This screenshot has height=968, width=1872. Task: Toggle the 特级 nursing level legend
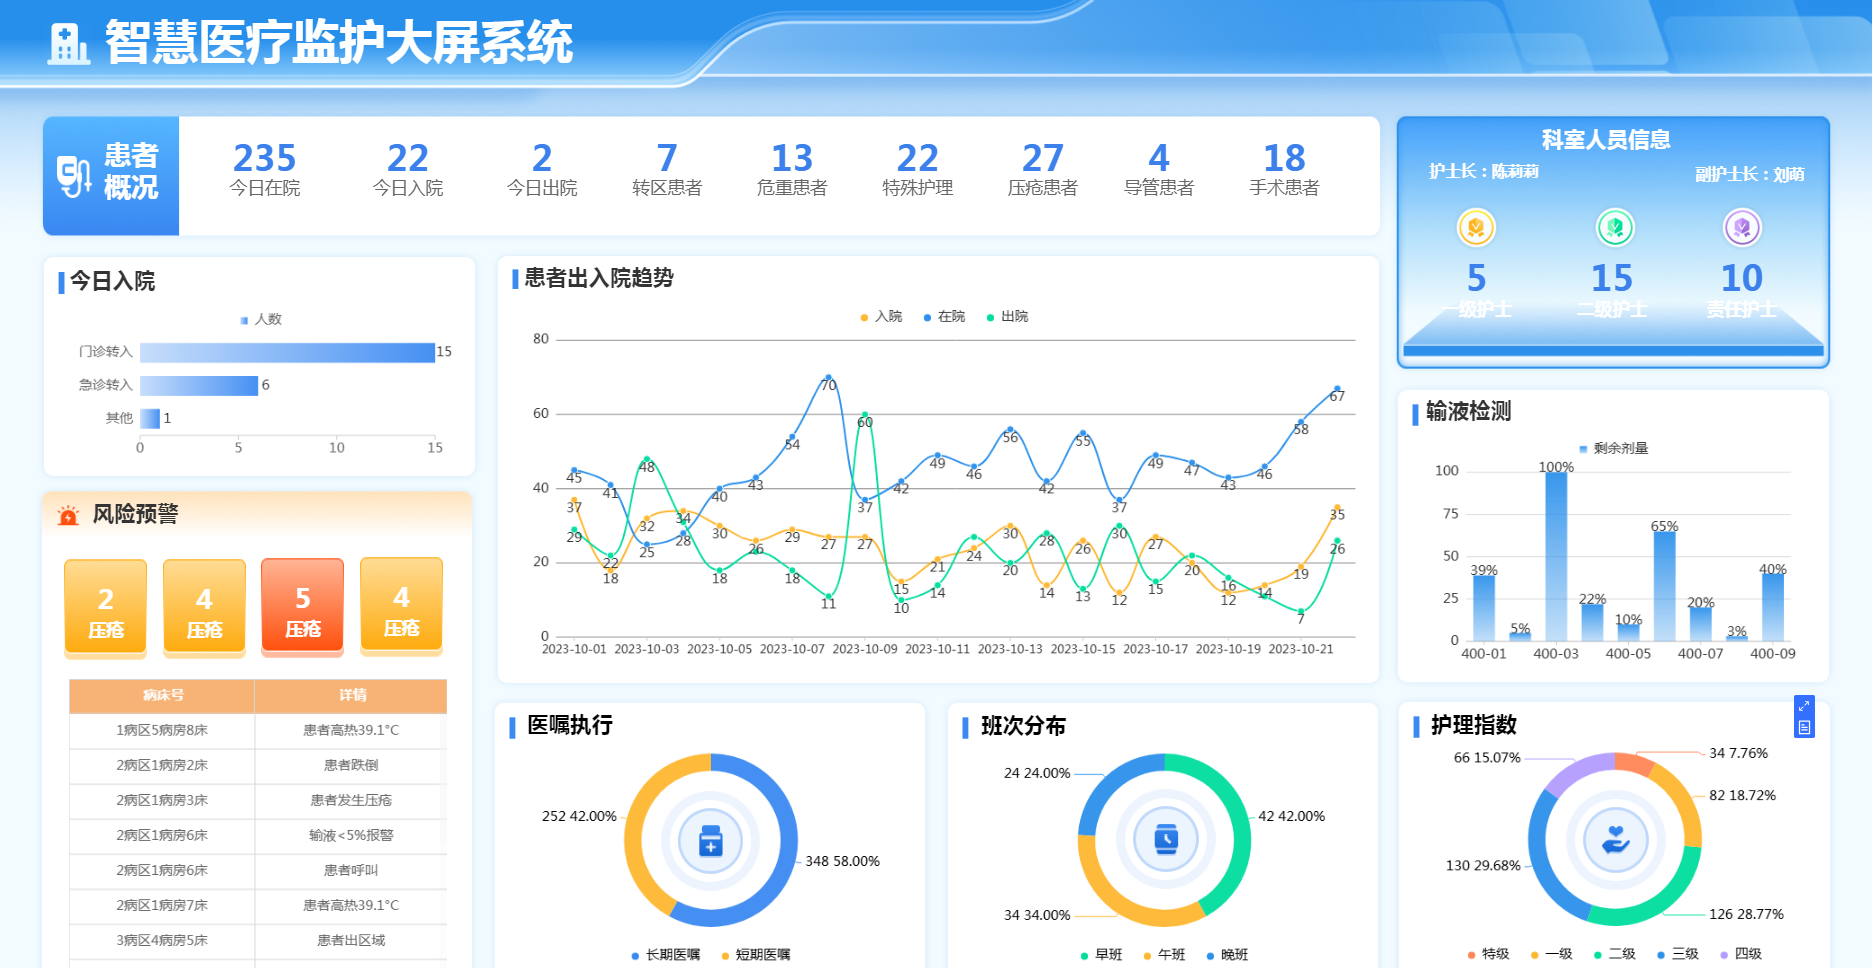(1488, 954)
